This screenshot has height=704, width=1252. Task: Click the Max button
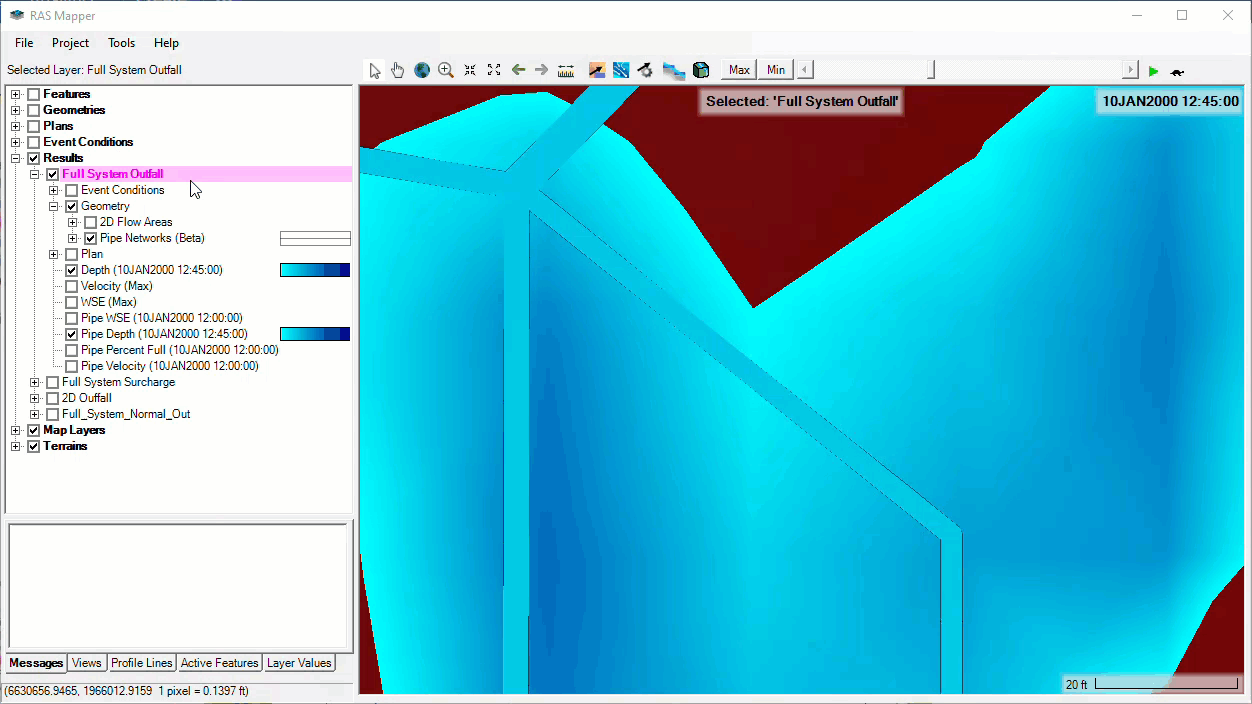pyautogui.click(x=739, y=70)
